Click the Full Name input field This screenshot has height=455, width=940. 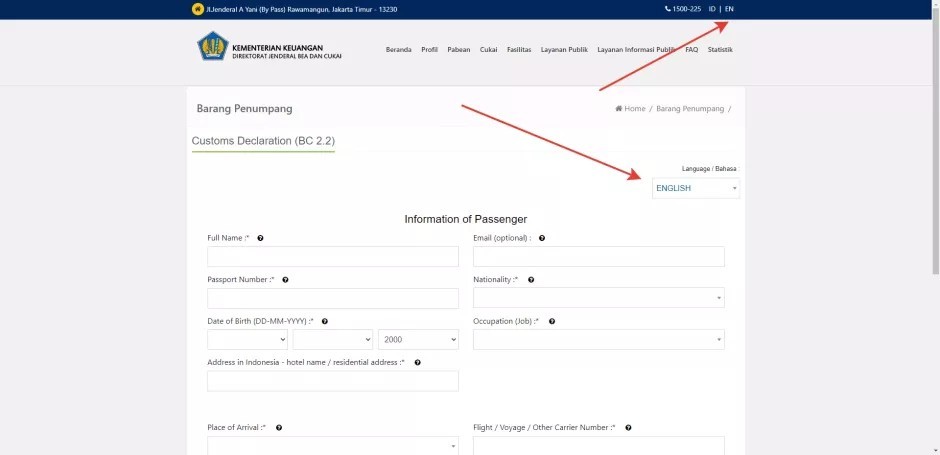point(332,257)
